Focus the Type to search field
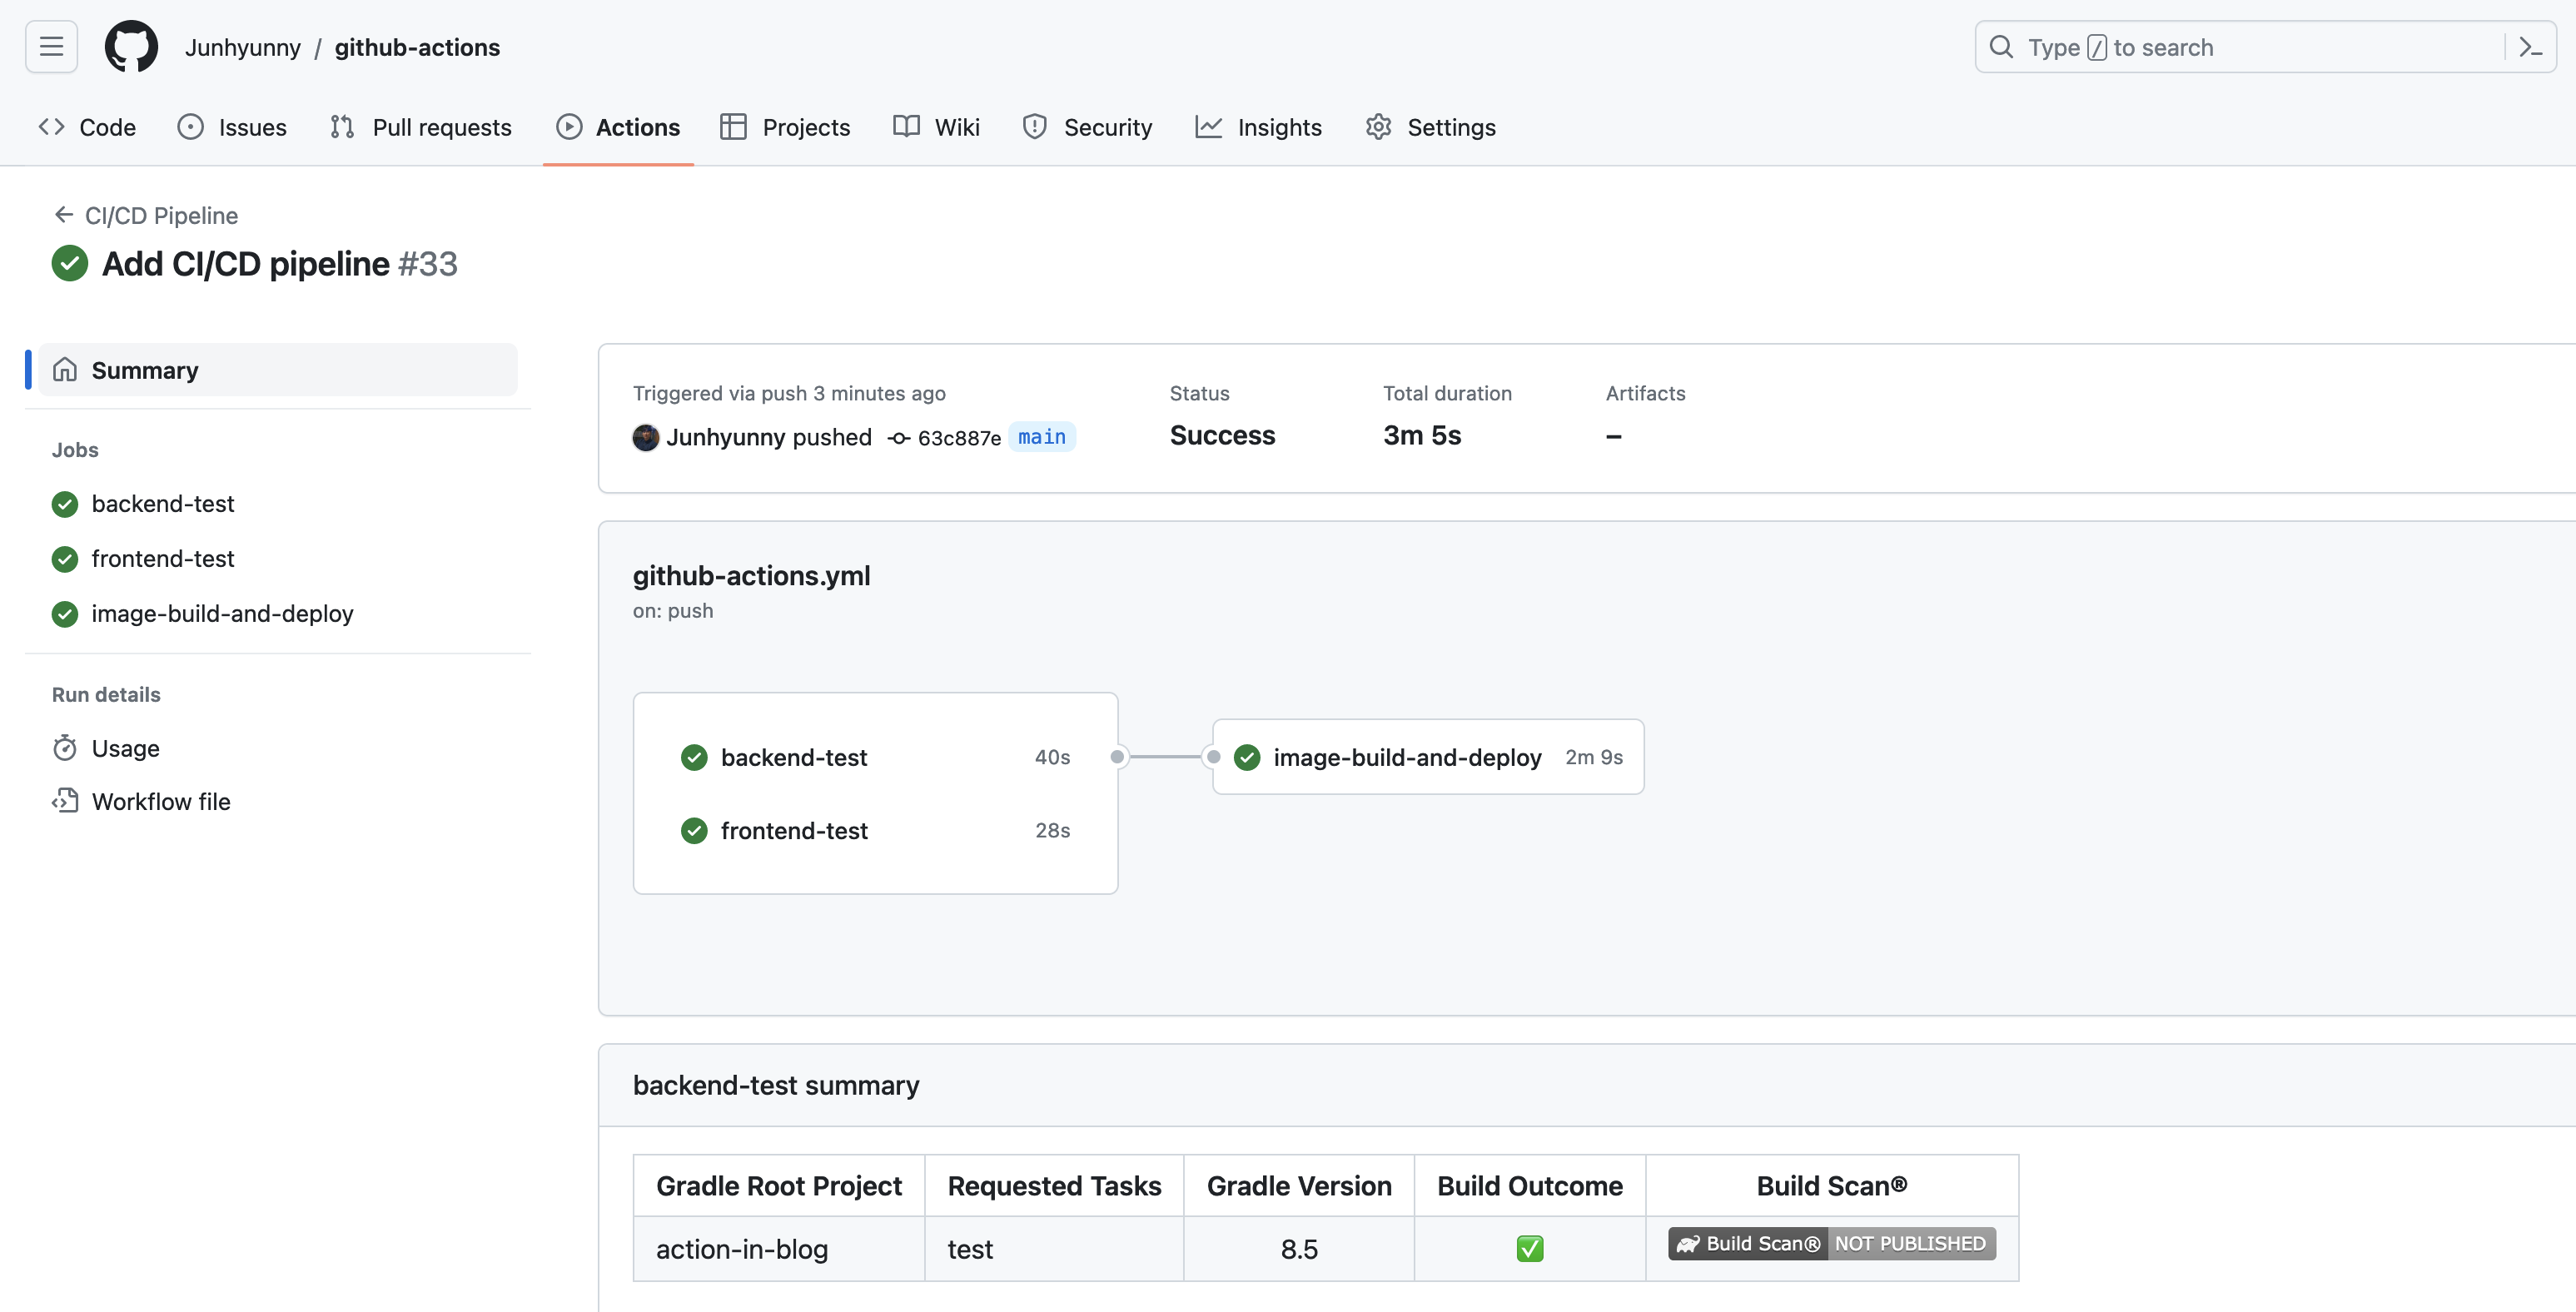This screenshot has height=1312, width=2576. tap(2240, 47)
